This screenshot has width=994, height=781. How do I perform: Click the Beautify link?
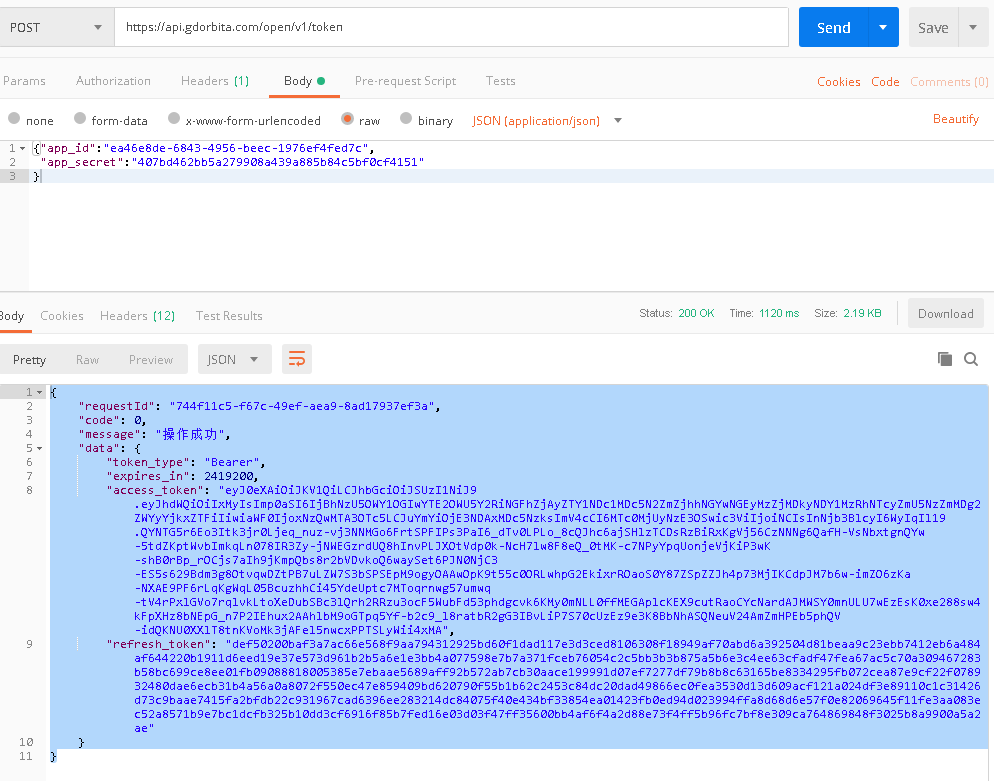(x=955, y=119)
